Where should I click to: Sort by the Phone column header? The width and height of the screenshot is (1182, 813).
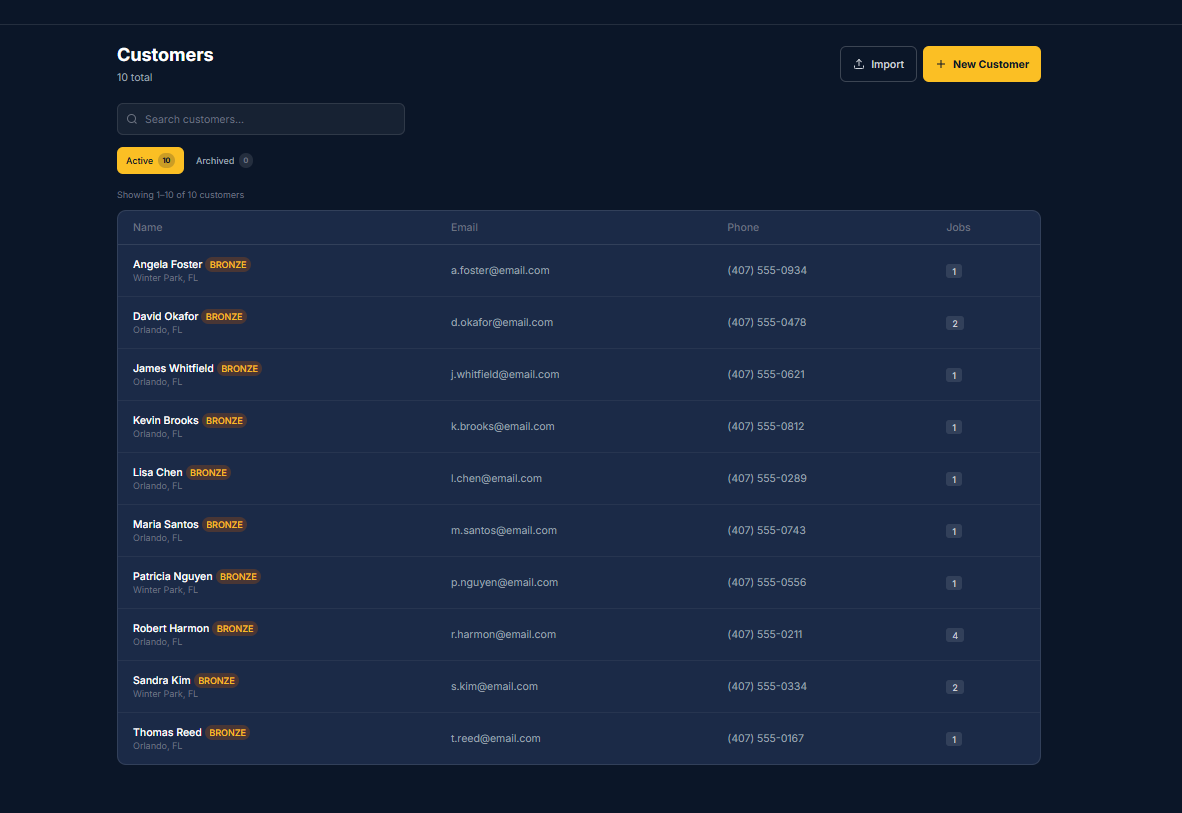[743, 227]
